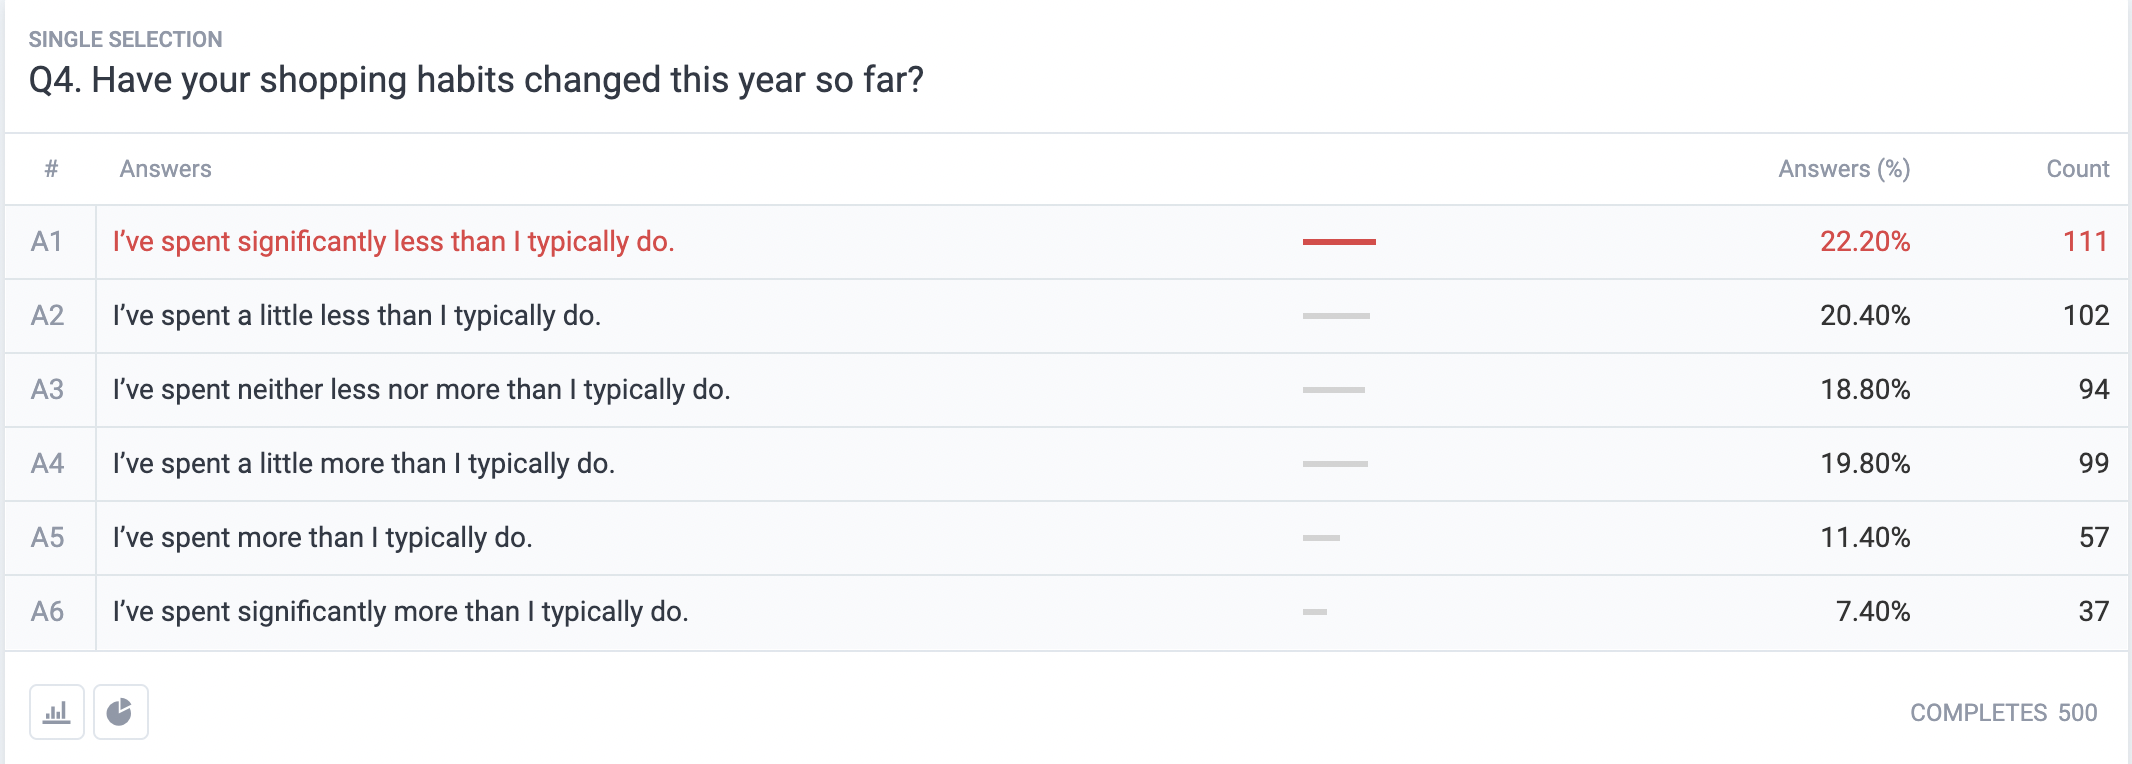Click the gray bar for A2
Viewport: 2132px width, 764px height.
click(x=1336, y=316)
